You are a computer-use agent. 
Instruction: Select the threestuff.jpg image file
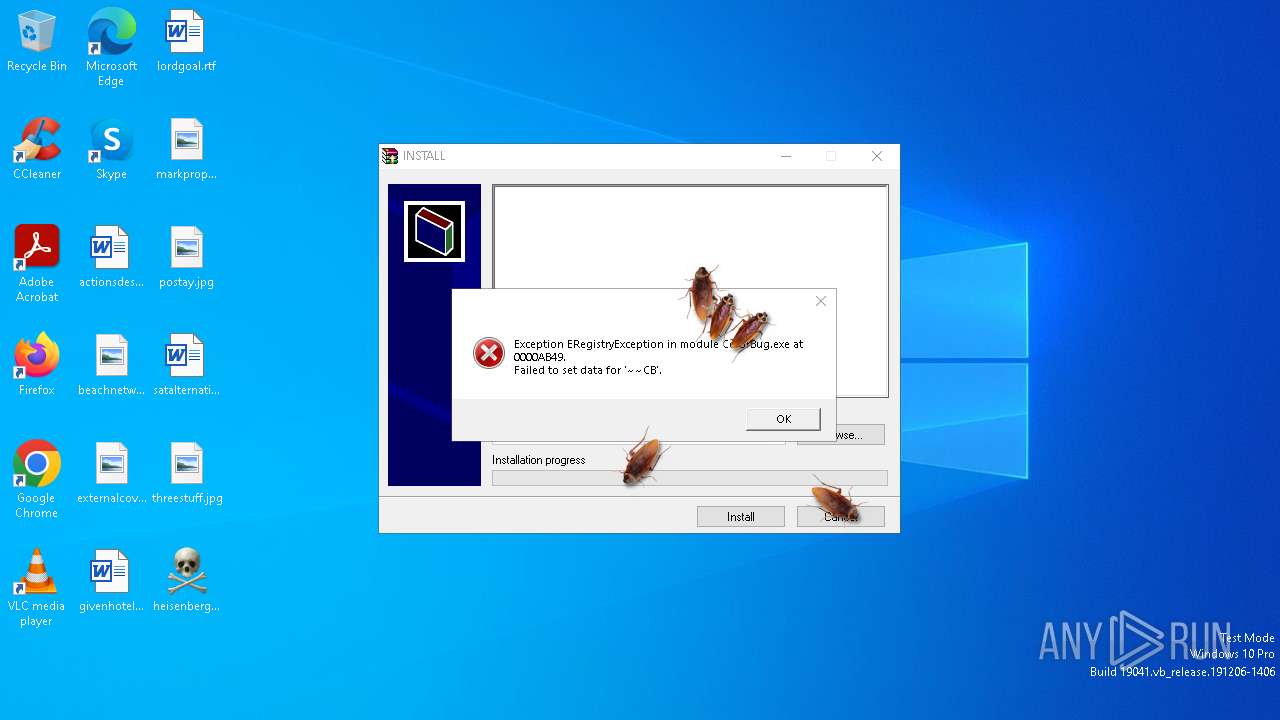pos(186,473)
